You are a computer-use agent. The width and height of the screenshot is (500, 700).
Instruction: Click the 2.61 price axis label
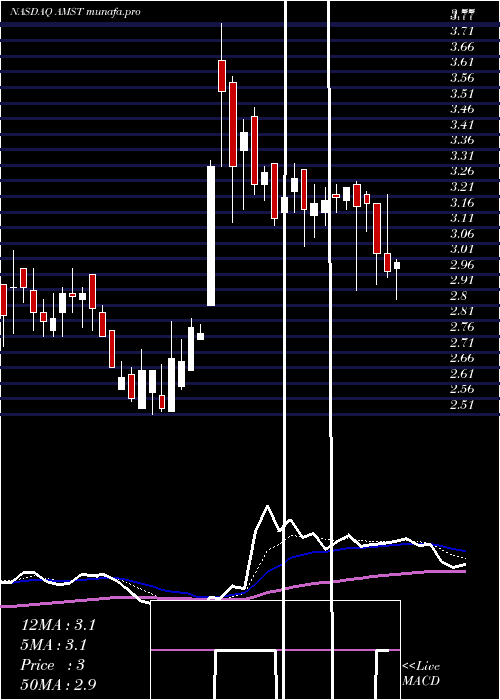(x=462, y=374)
